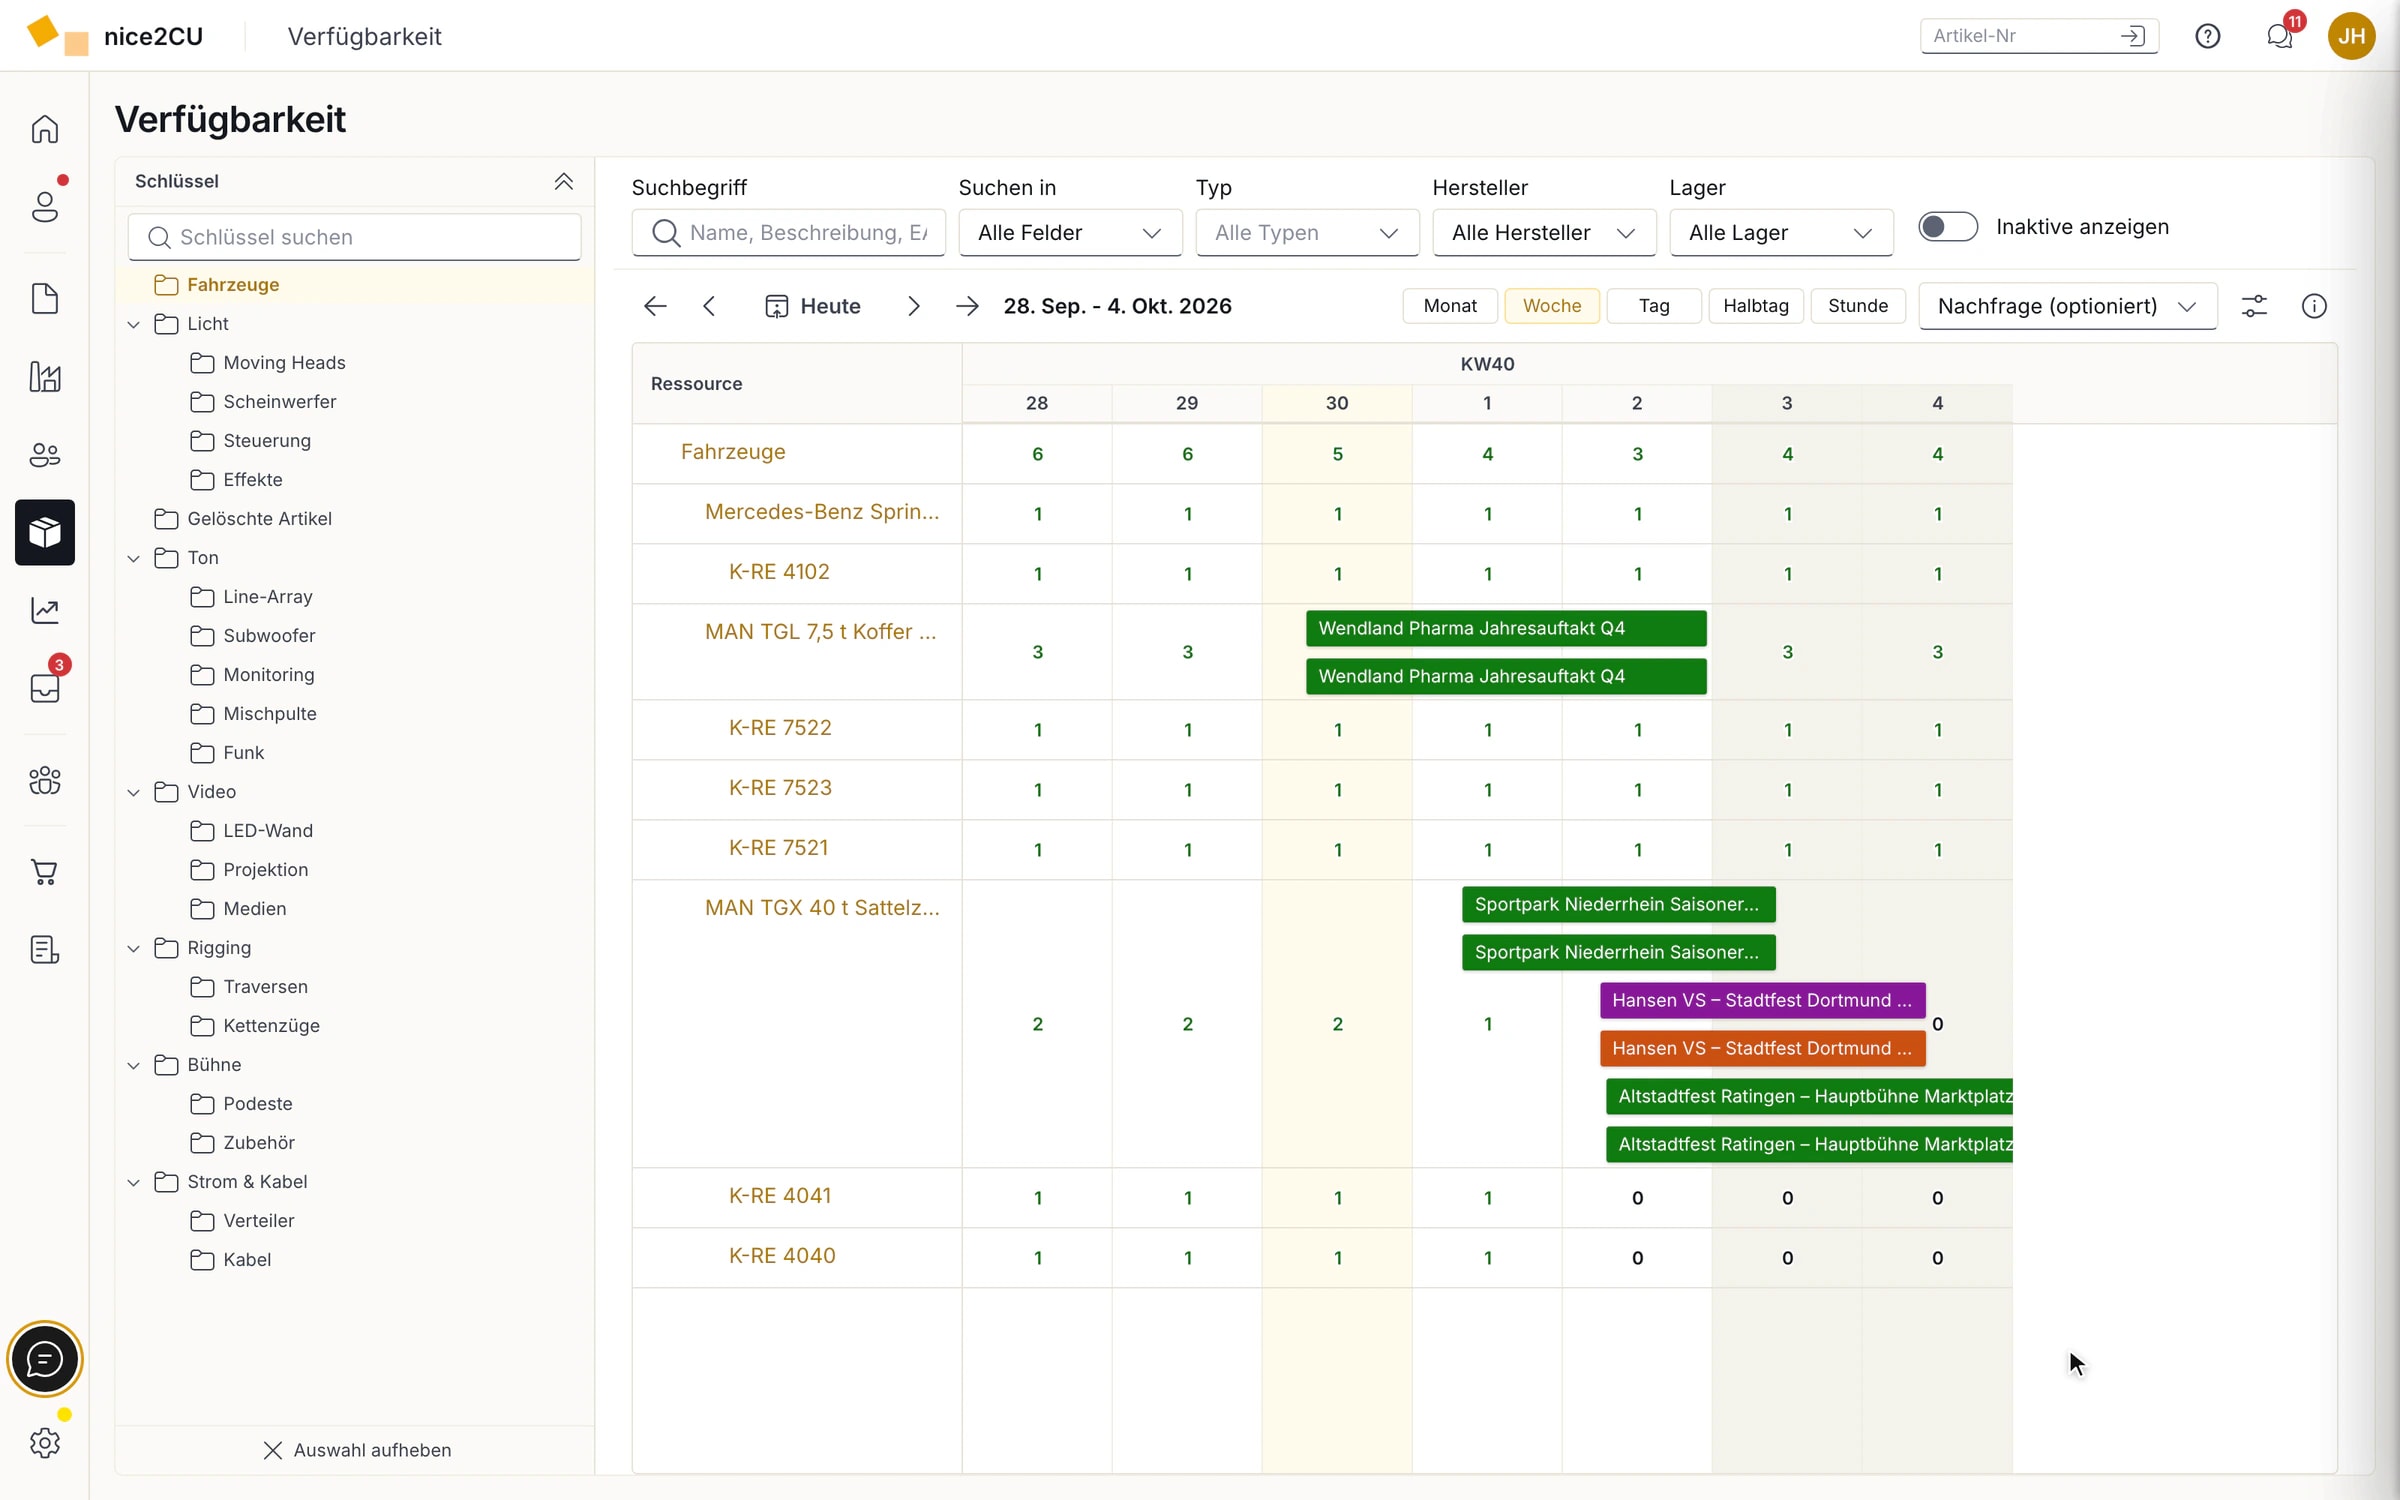Click purple Hansen VS – Stadtfest Dortmund booking bar
The image size is (2400, 1500).
pyautogui.click(x=1762, y=1000)
